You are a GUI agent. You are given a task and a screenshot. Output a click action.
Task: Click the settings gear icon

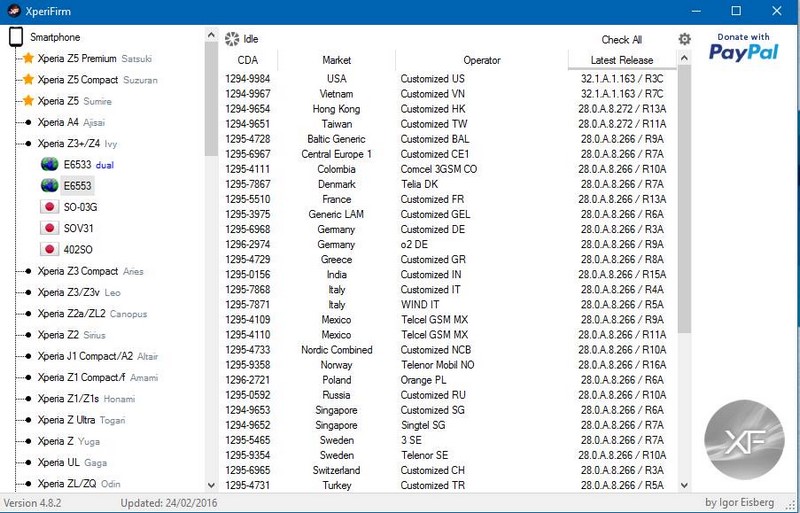coord(684,39)
